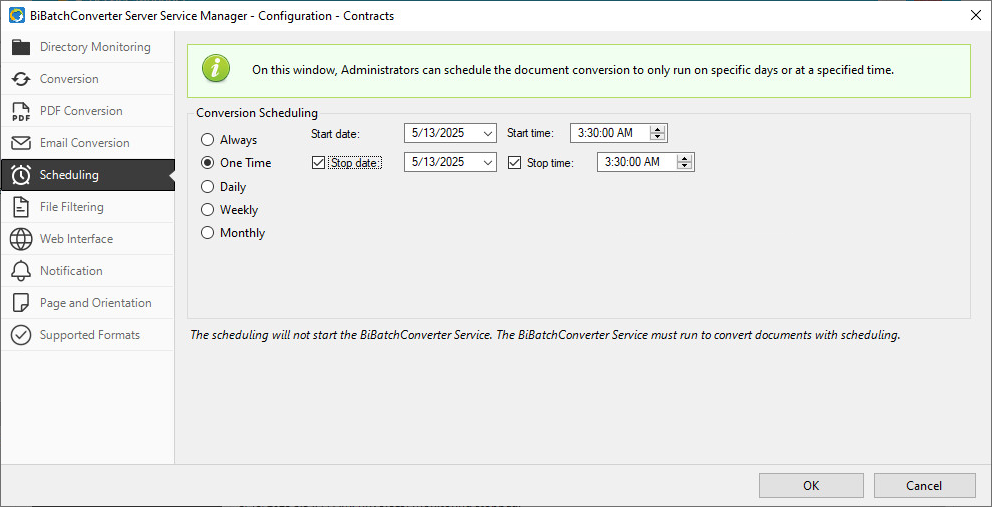The width and height of the screenshot is (992, 507).
Task: Click the Email Conversion envelope icon
Action: 21,143
